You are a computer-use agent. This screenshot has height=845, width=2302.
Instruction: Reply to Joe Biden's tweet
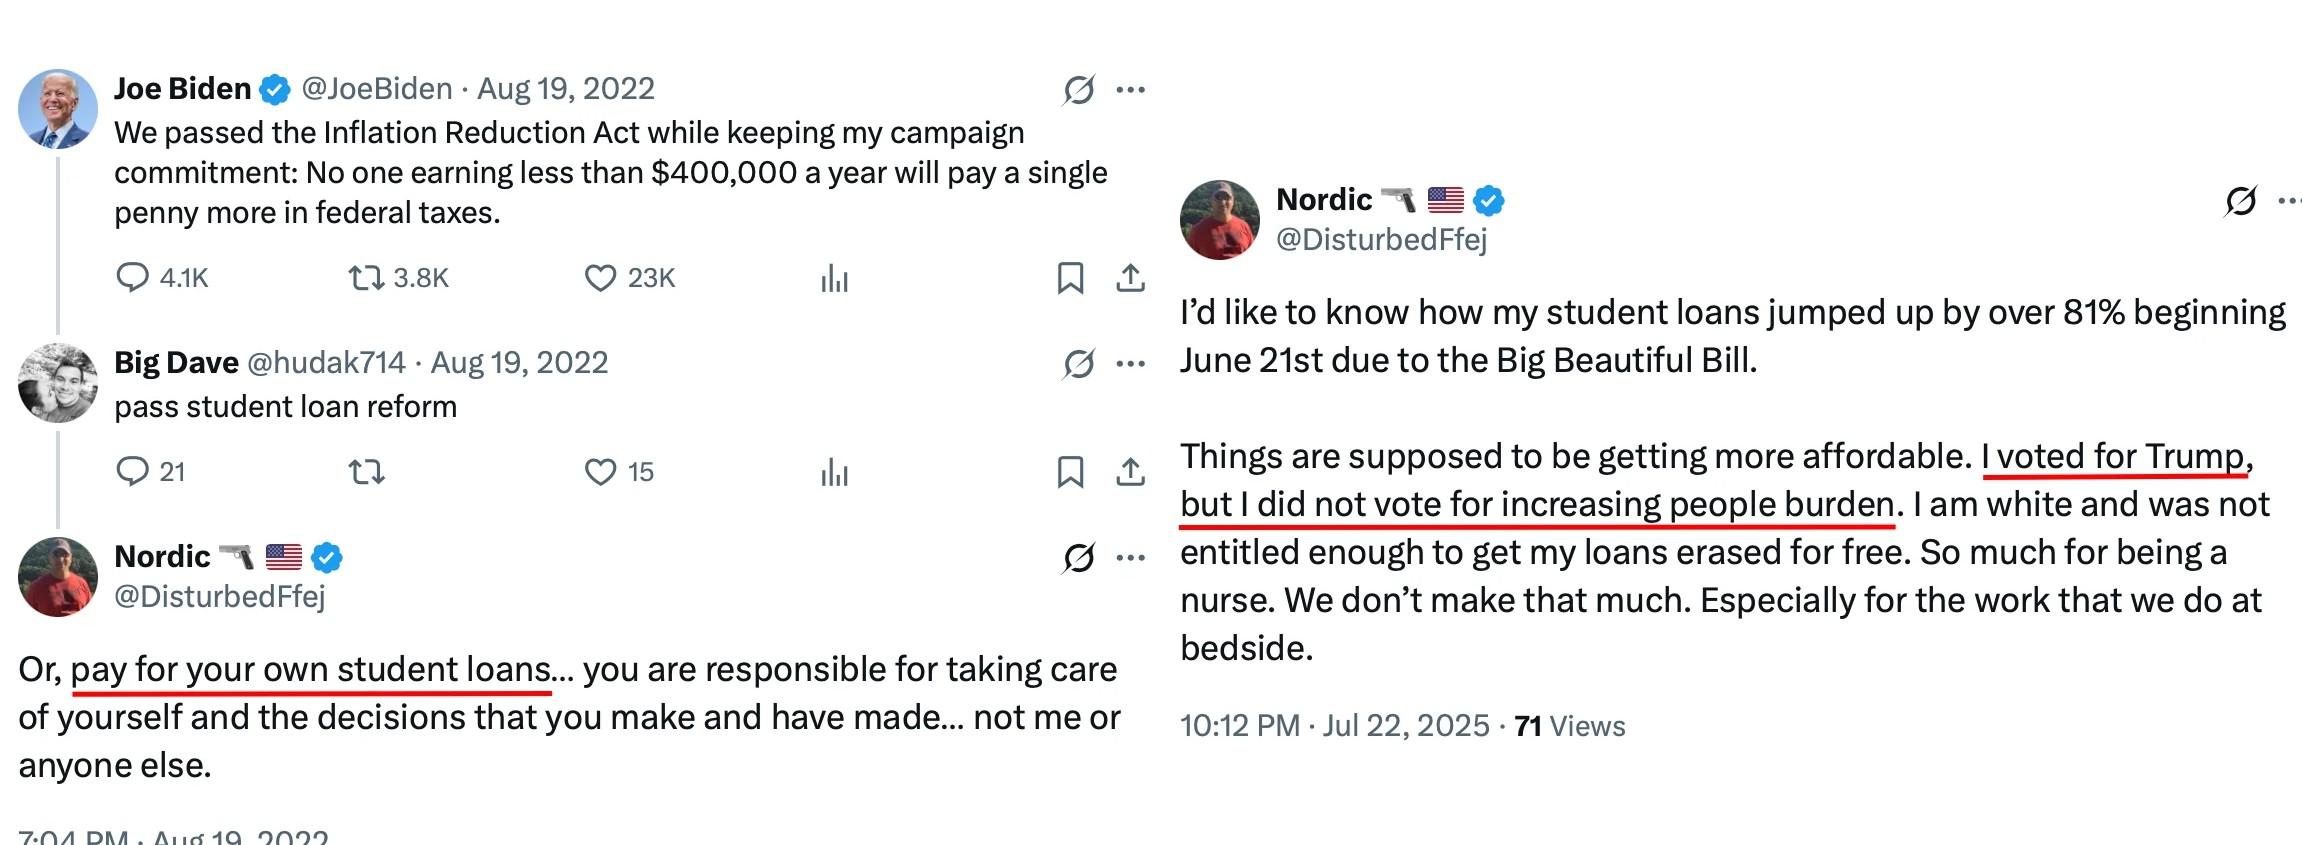click(x=132, y=277)
